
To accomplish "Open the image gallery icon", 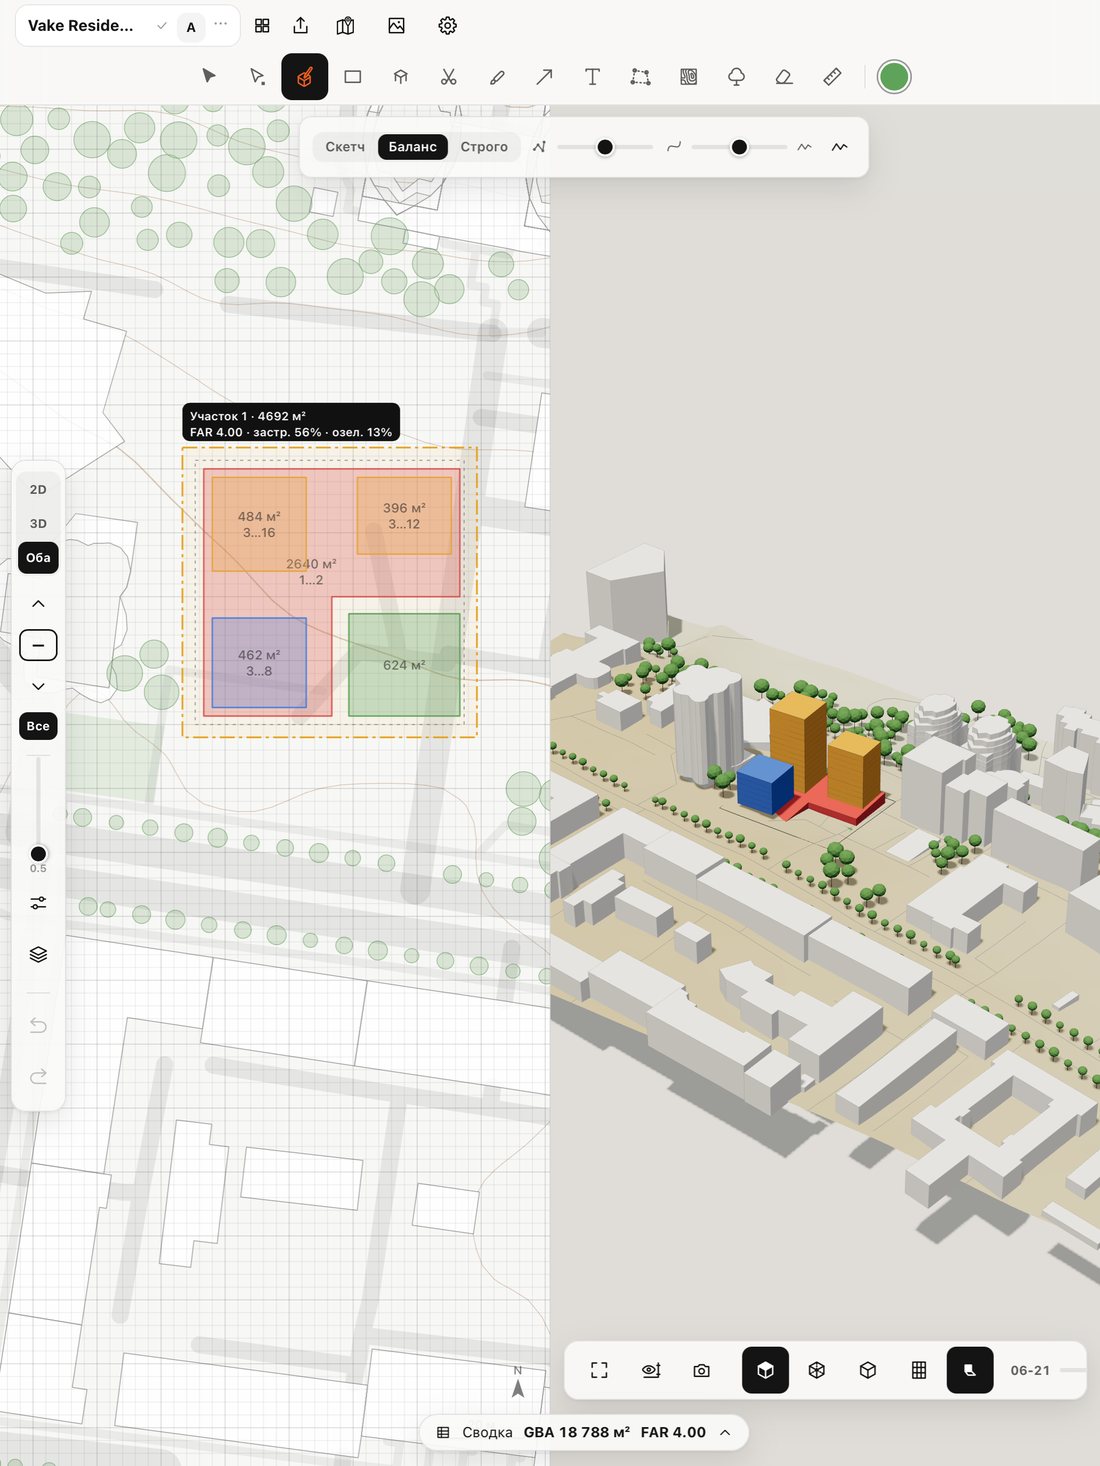I will 397,26.
